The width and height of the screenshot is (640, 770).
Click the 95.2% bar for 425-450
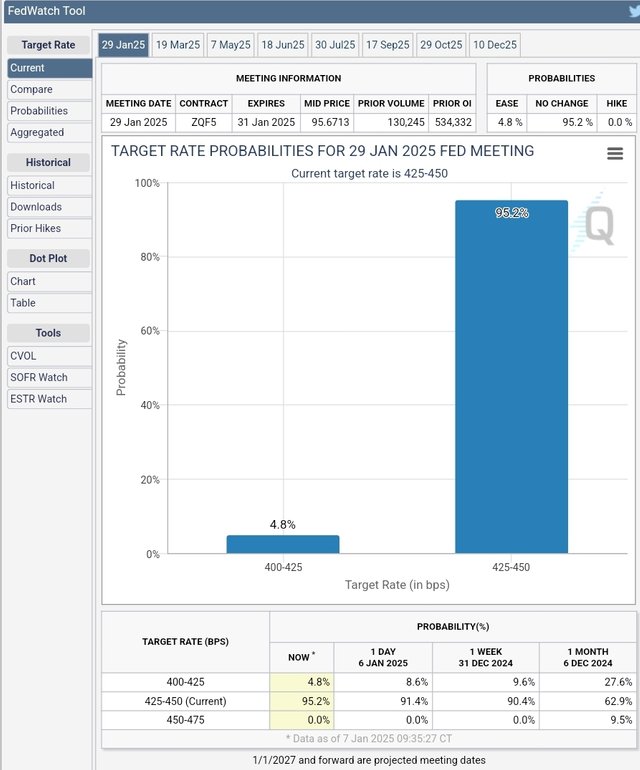(511, 377)
